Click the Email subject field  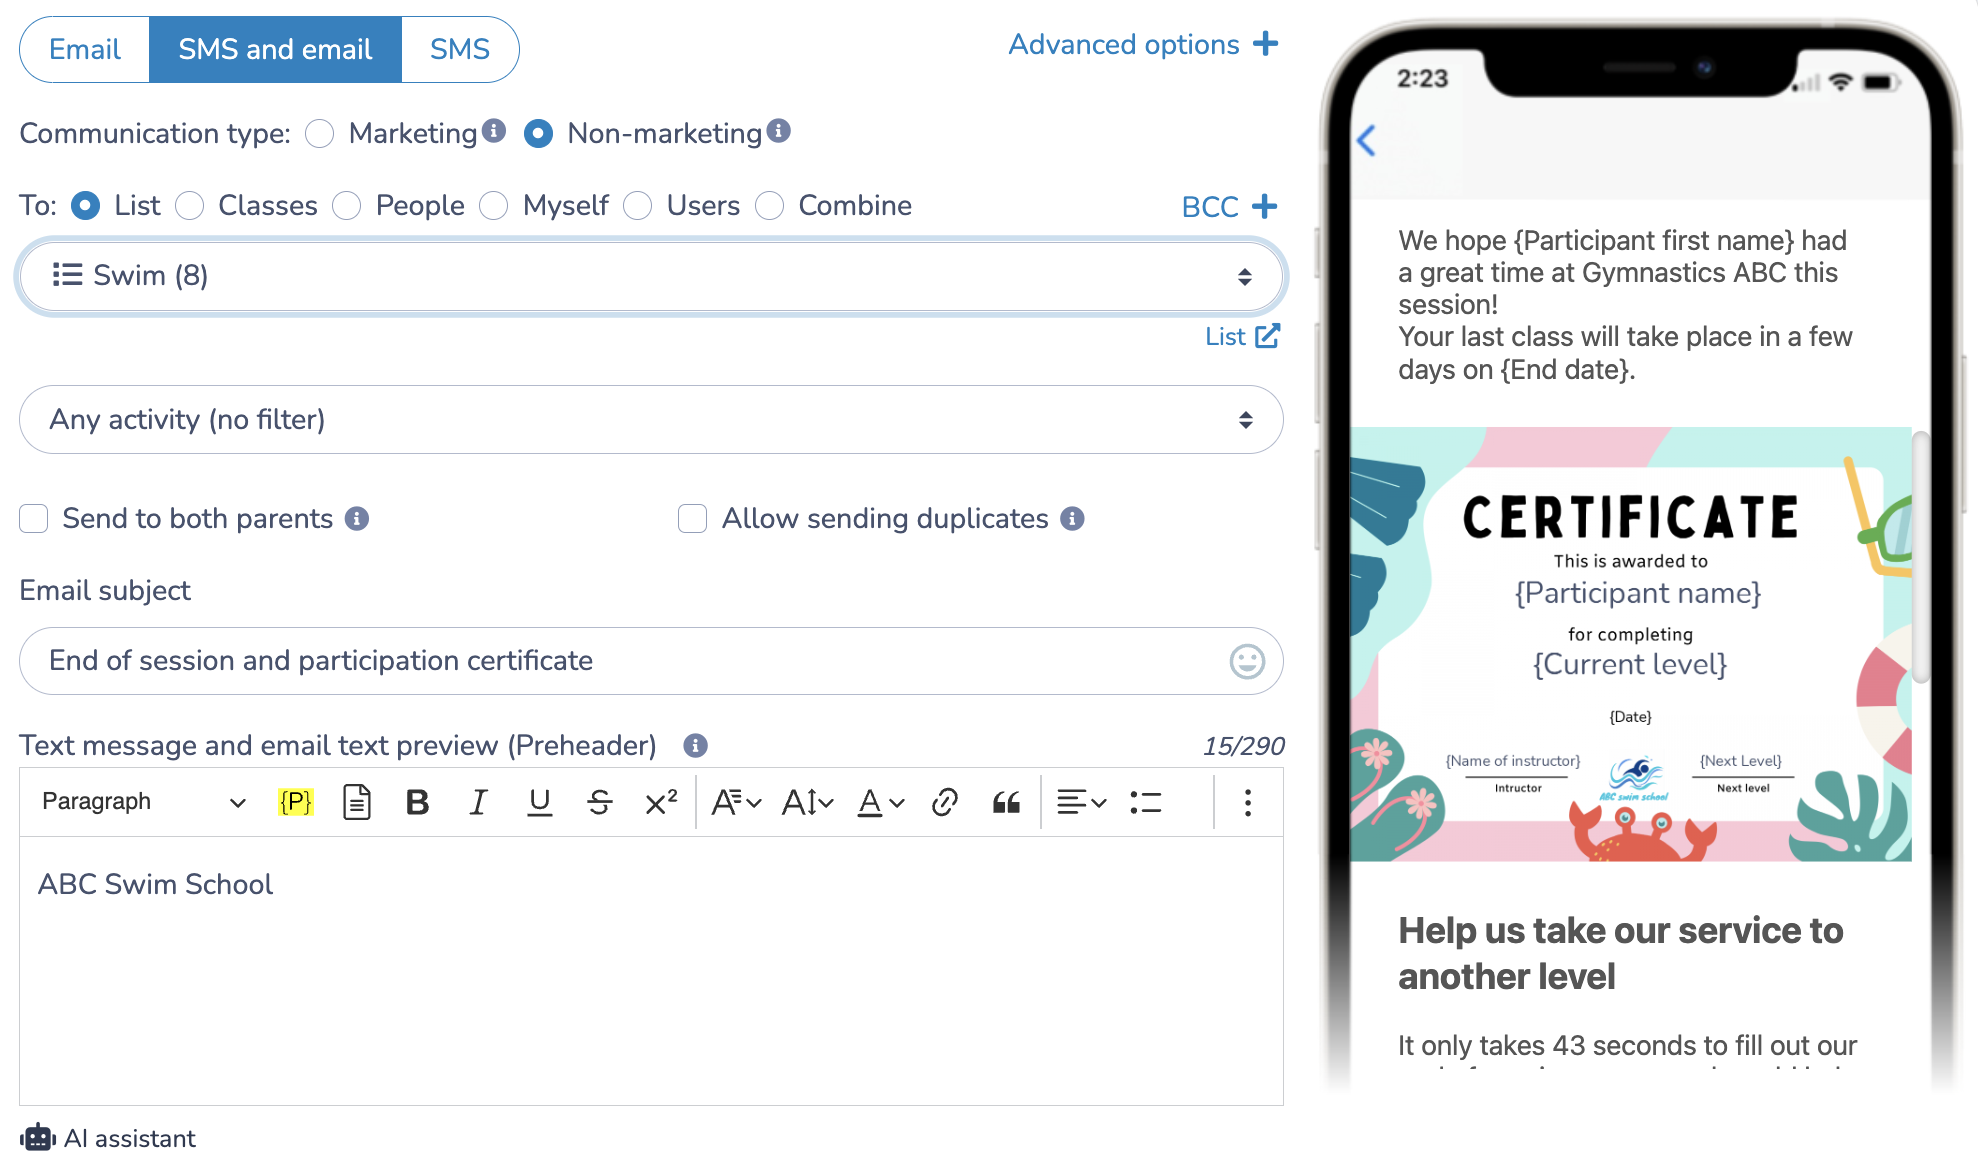(651, 661)
